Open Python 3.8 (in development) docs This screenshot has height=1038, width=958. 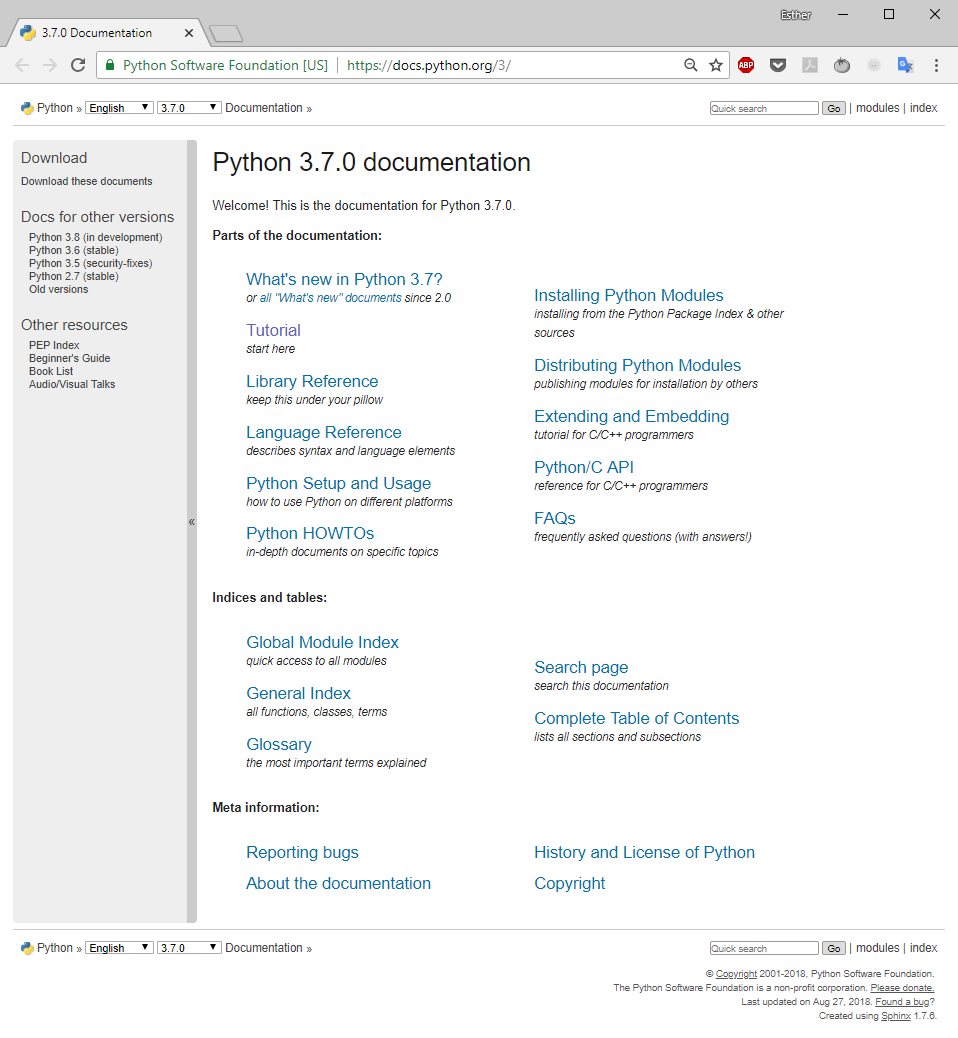click(x=95, y=237)
